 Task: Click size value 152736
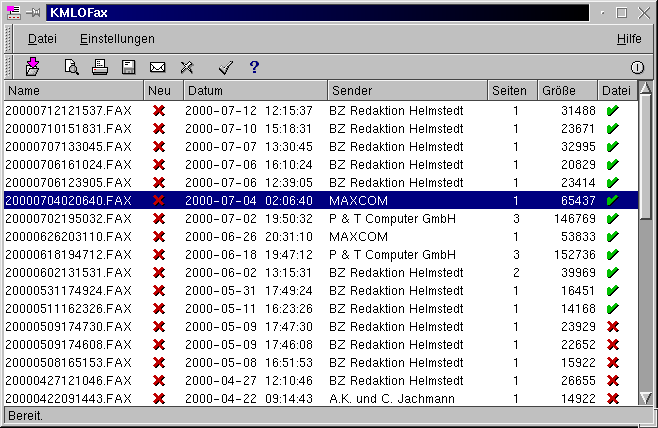tap(575, 255)
